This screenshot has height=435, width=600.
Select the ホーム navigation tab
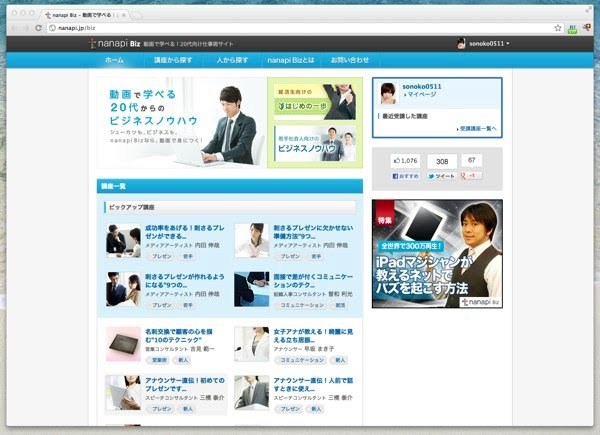(x=115, y=60)
